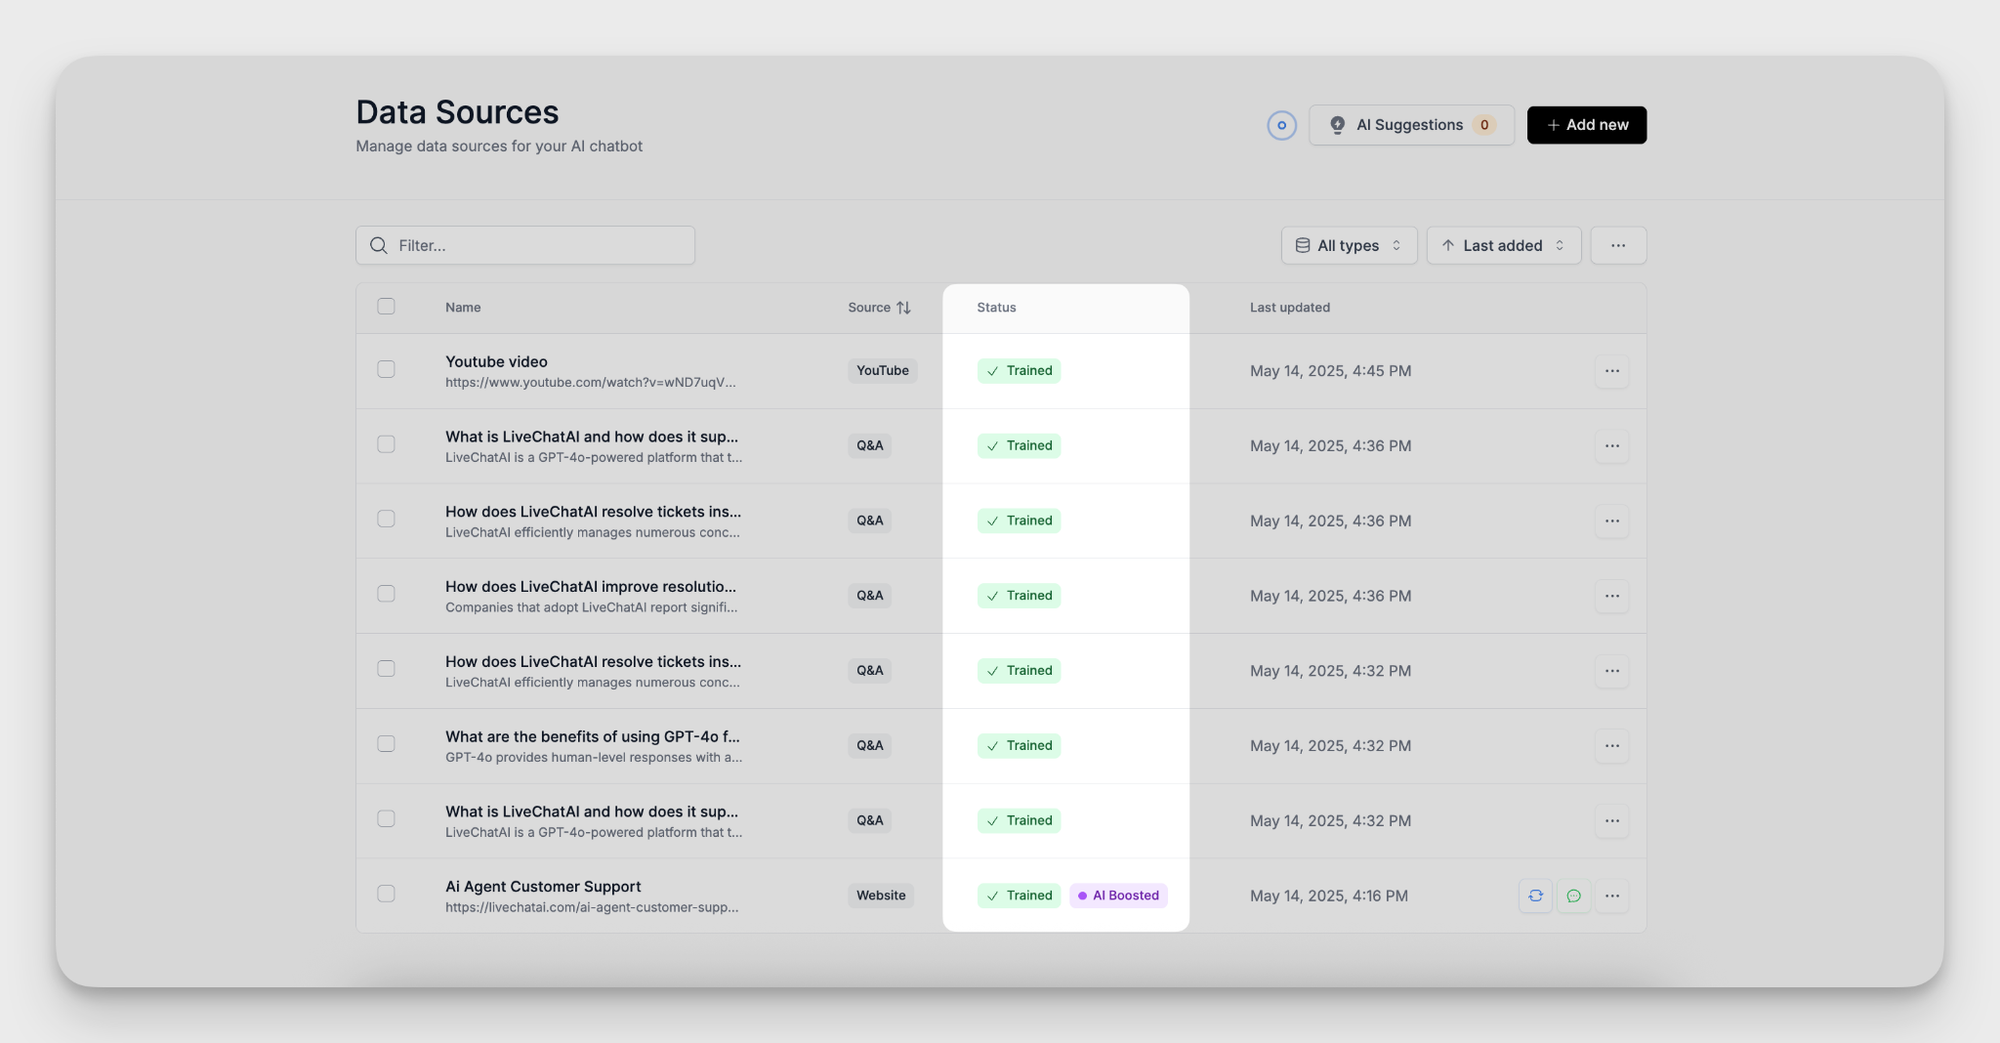This screenshot has width=2000, height=1043.
Task: Click the Website source tag
Action: [x=881, y=896]
